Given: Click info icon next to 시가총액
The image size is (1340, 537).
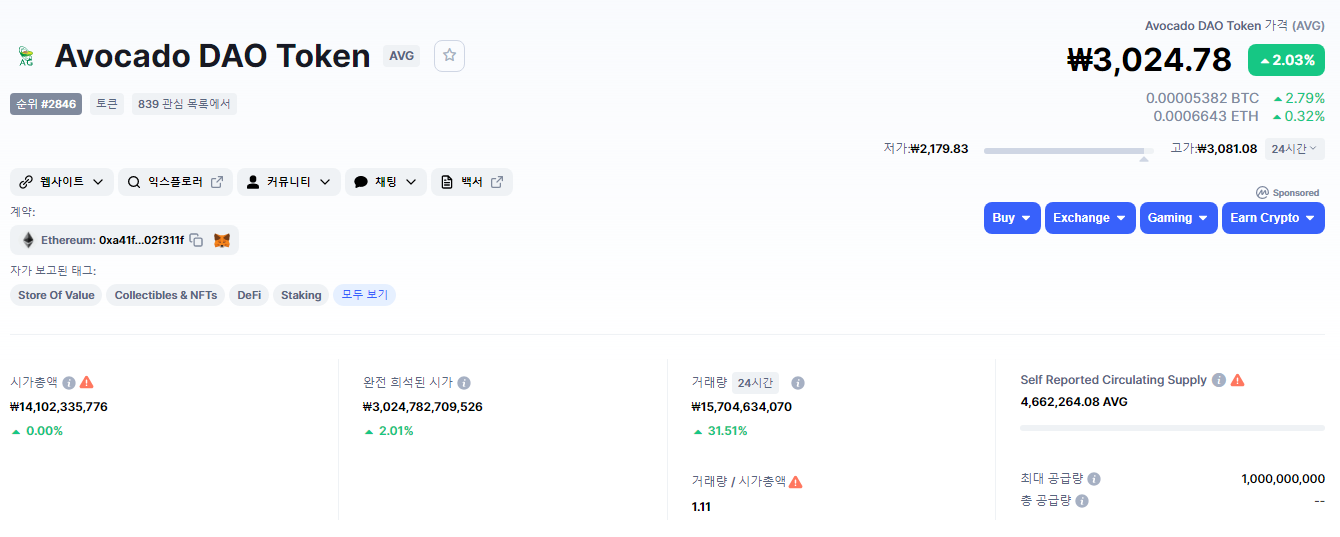Looking at the screenshot, I should (69, 382).
